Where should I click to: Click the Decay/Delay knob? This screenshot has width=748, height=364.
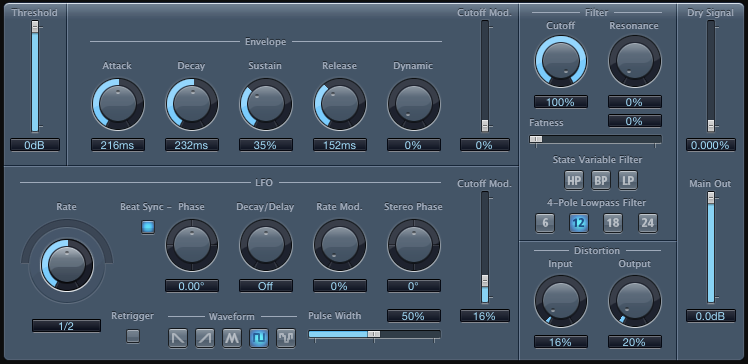266,245
